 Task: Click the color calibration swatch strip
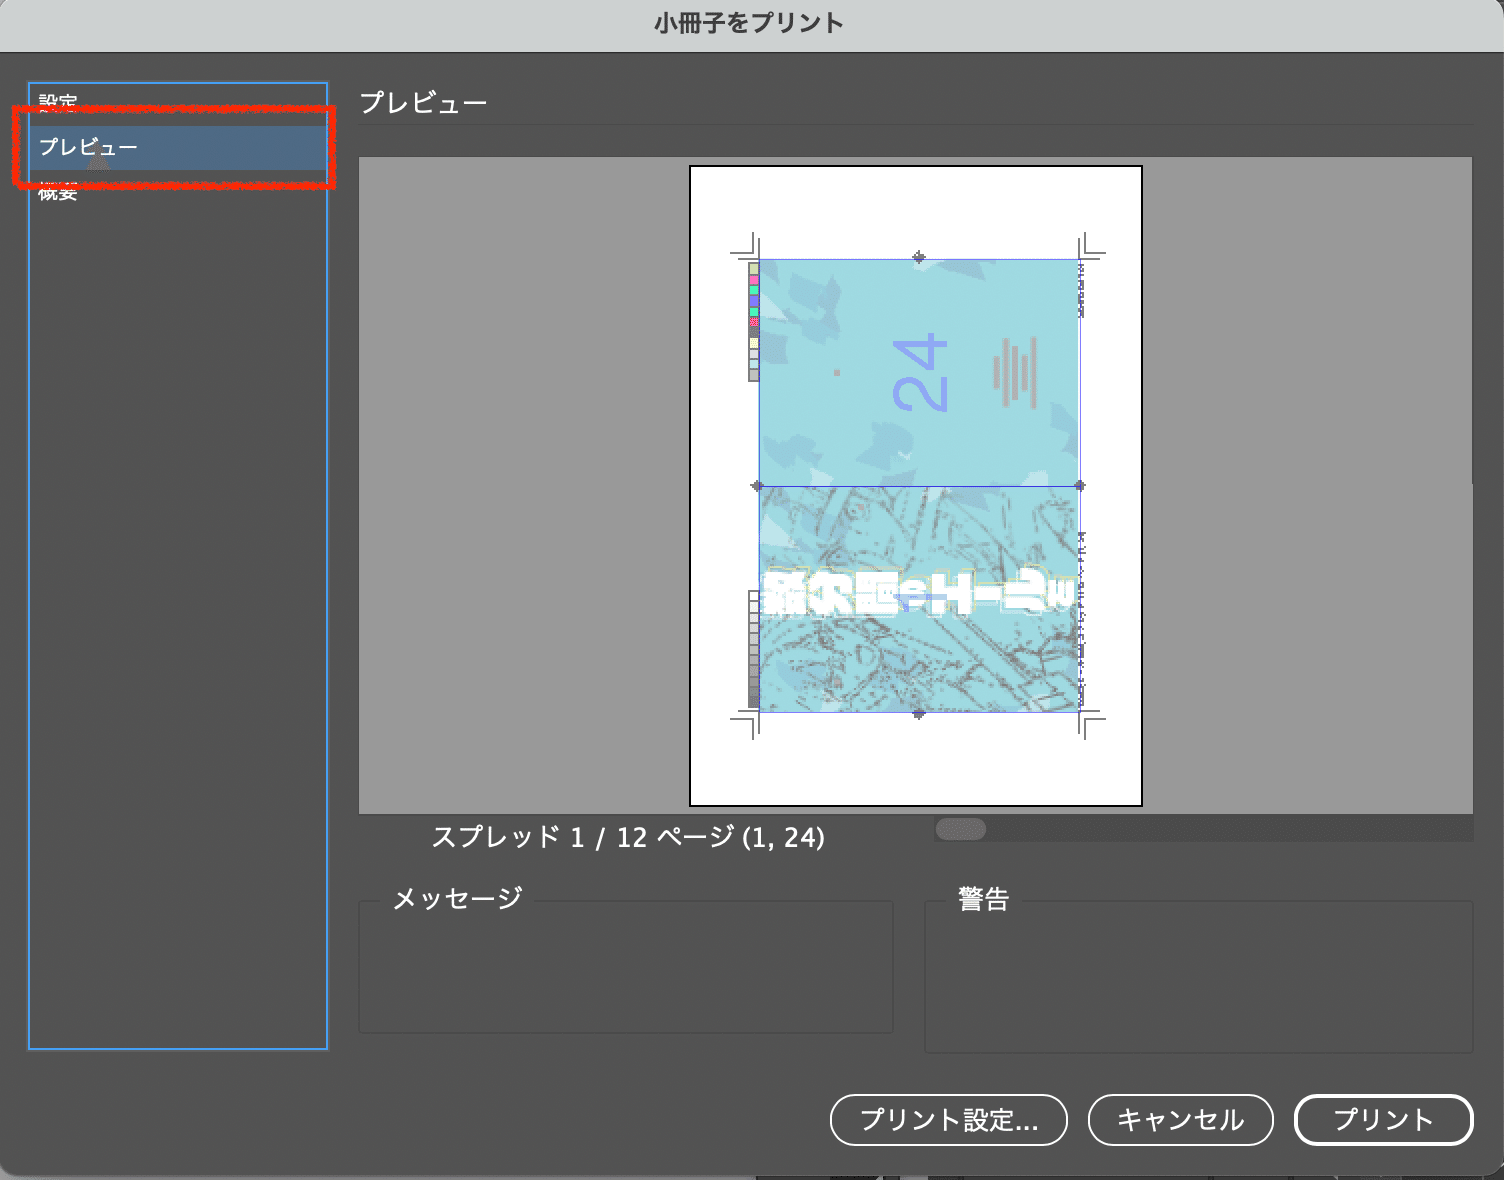pos(753,320)
